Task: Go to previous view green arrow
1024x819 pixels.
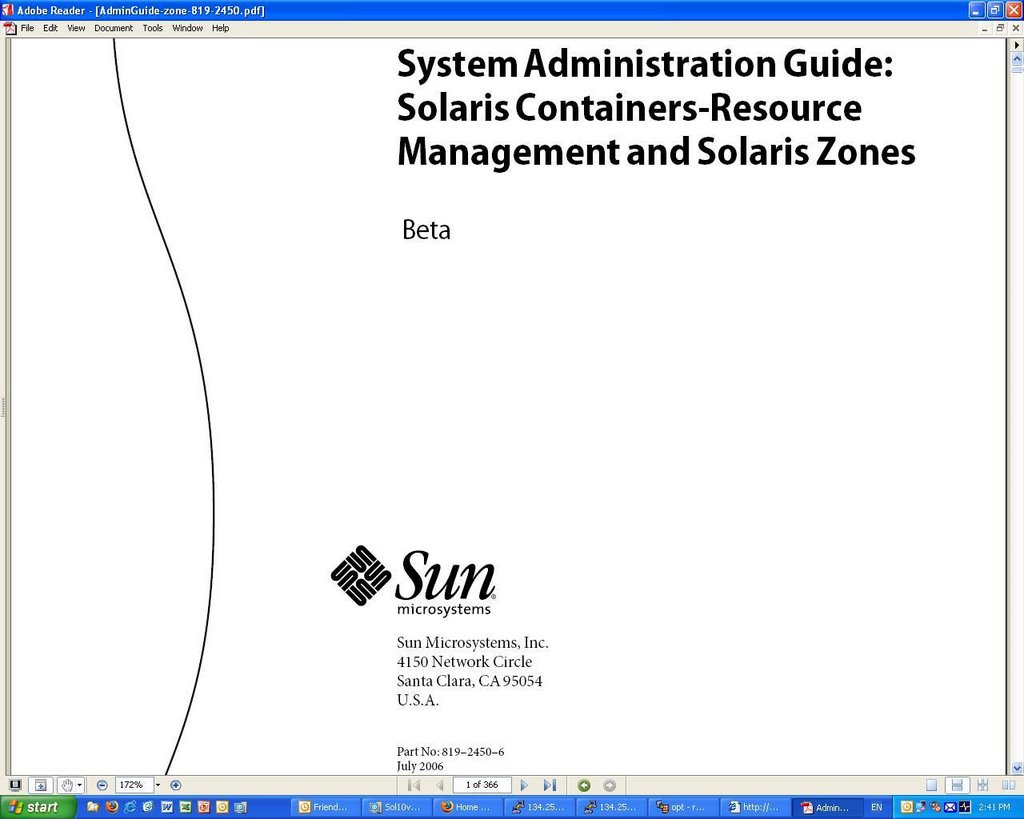Action: click(x=584, y=786)
